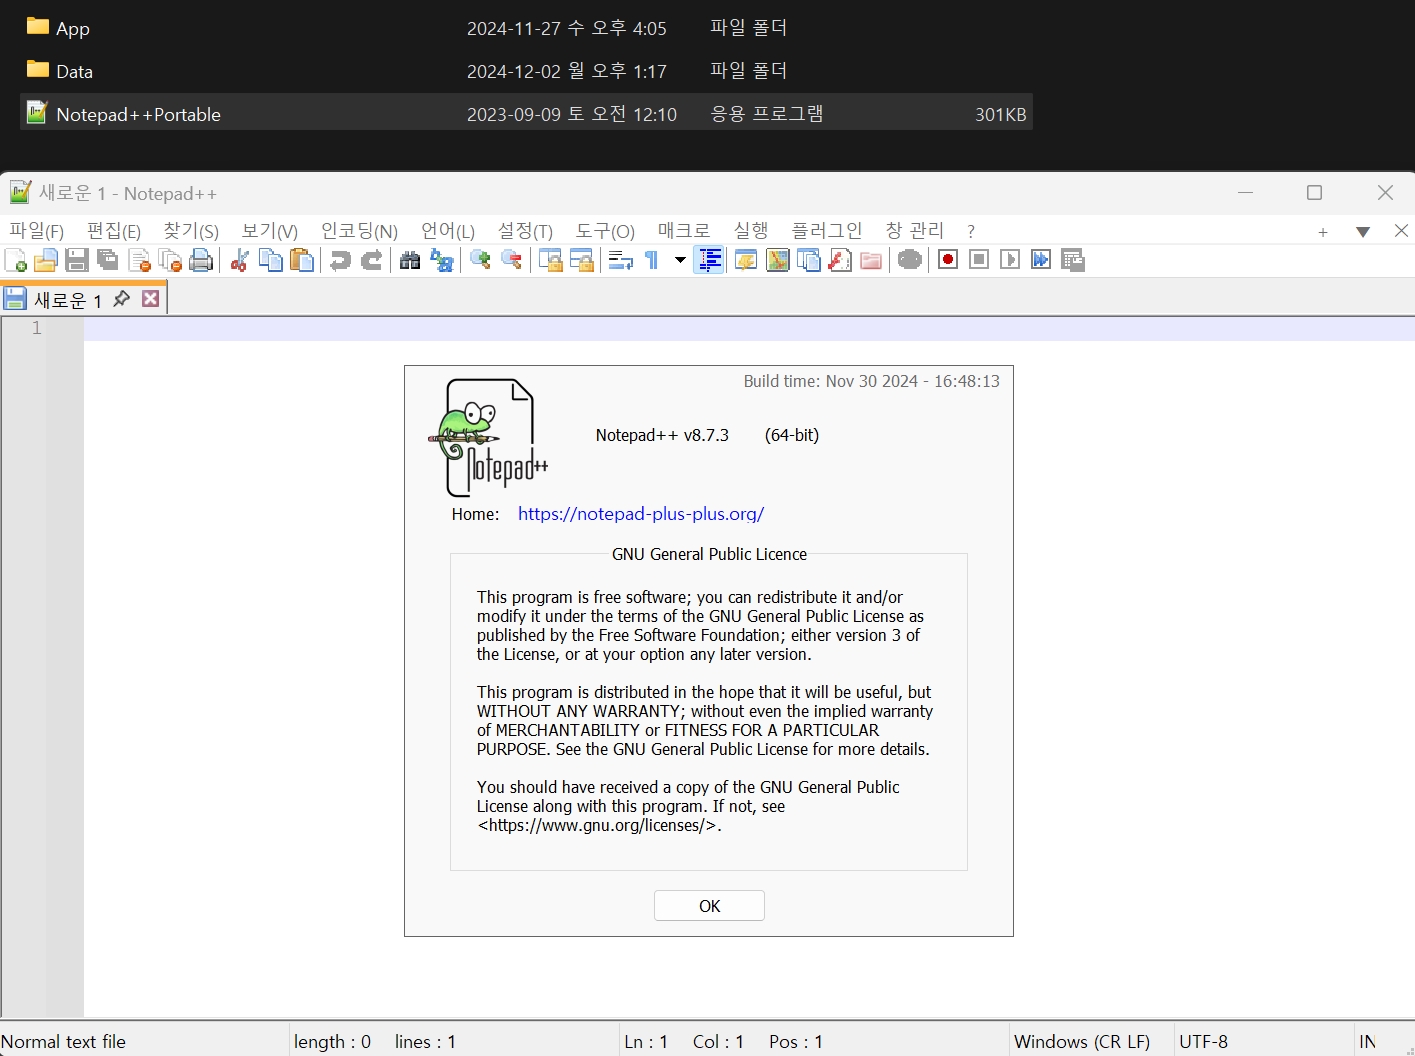Viewport: 1415px width, 1056px height.
Task: Click the Copy toolbar icon
Action: click(x=271, y=261)
